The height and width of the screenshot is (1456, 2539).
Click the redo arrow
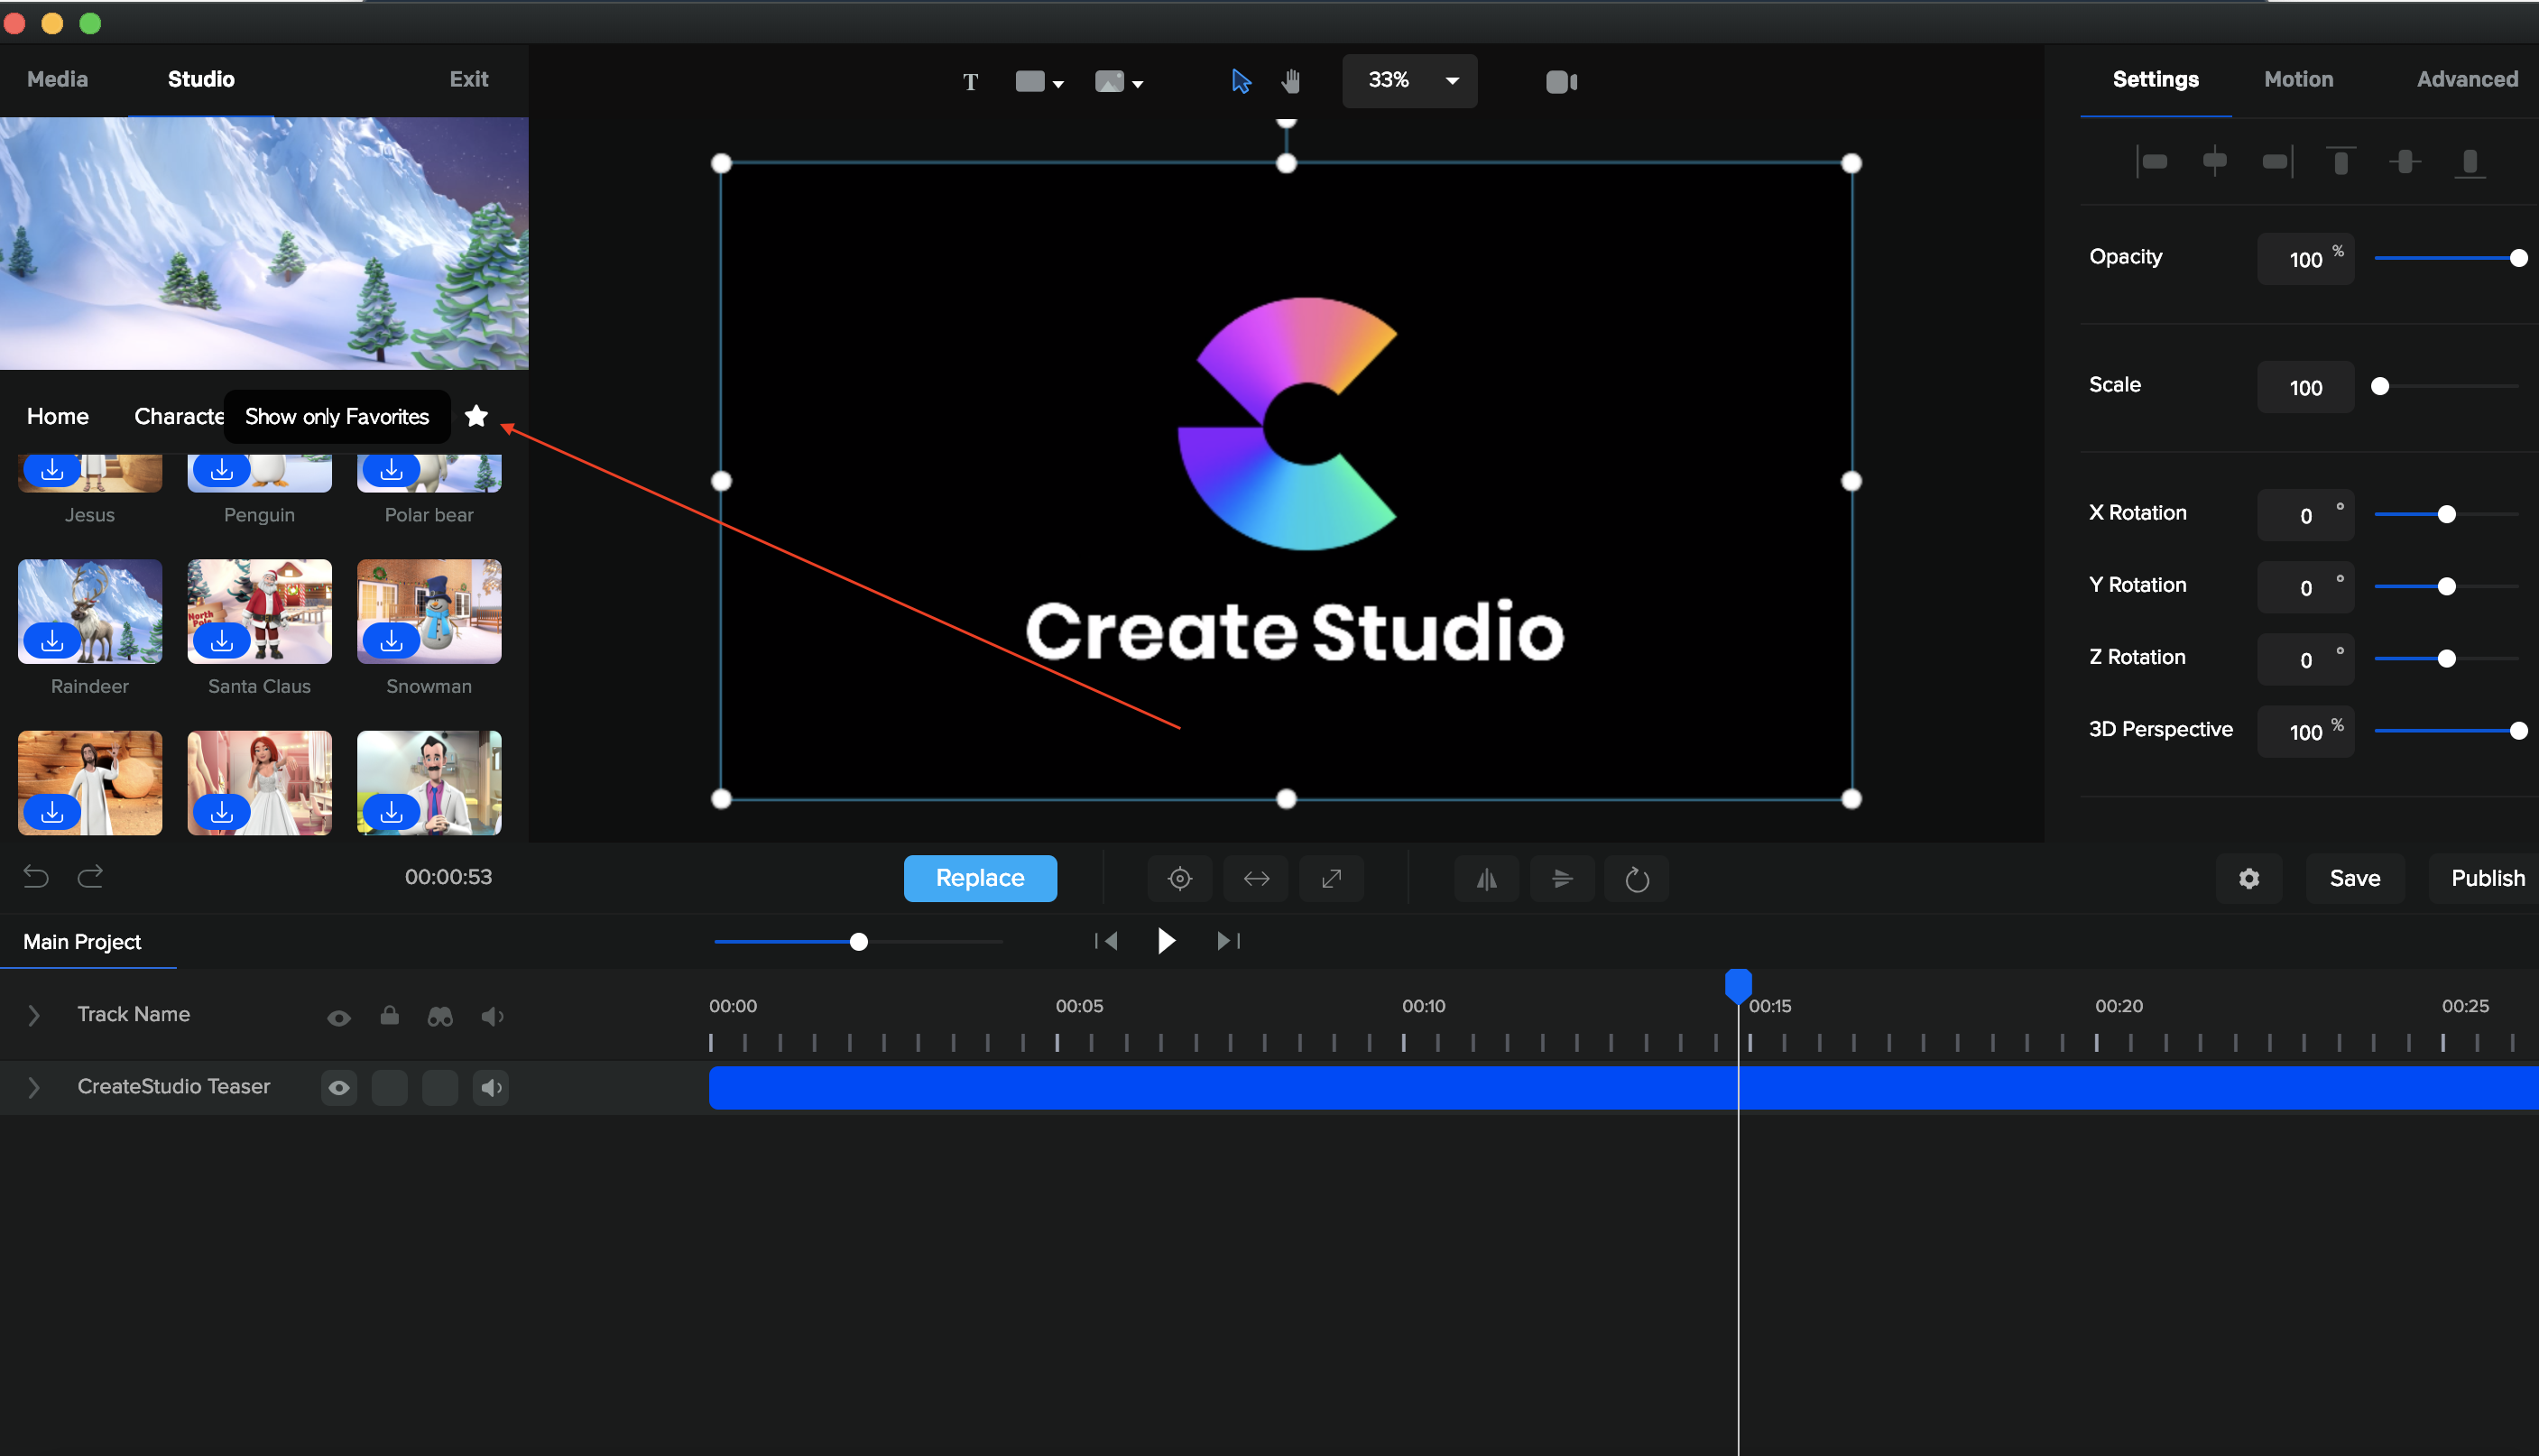[90, 877]
